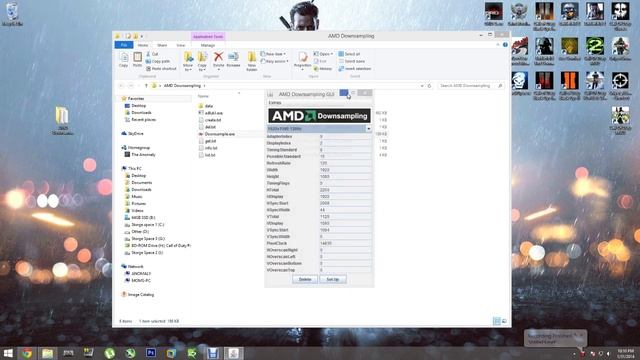Open the Open dropdown in the ribbon
Screen dimensions: 640x360
(x=323, y=54)
